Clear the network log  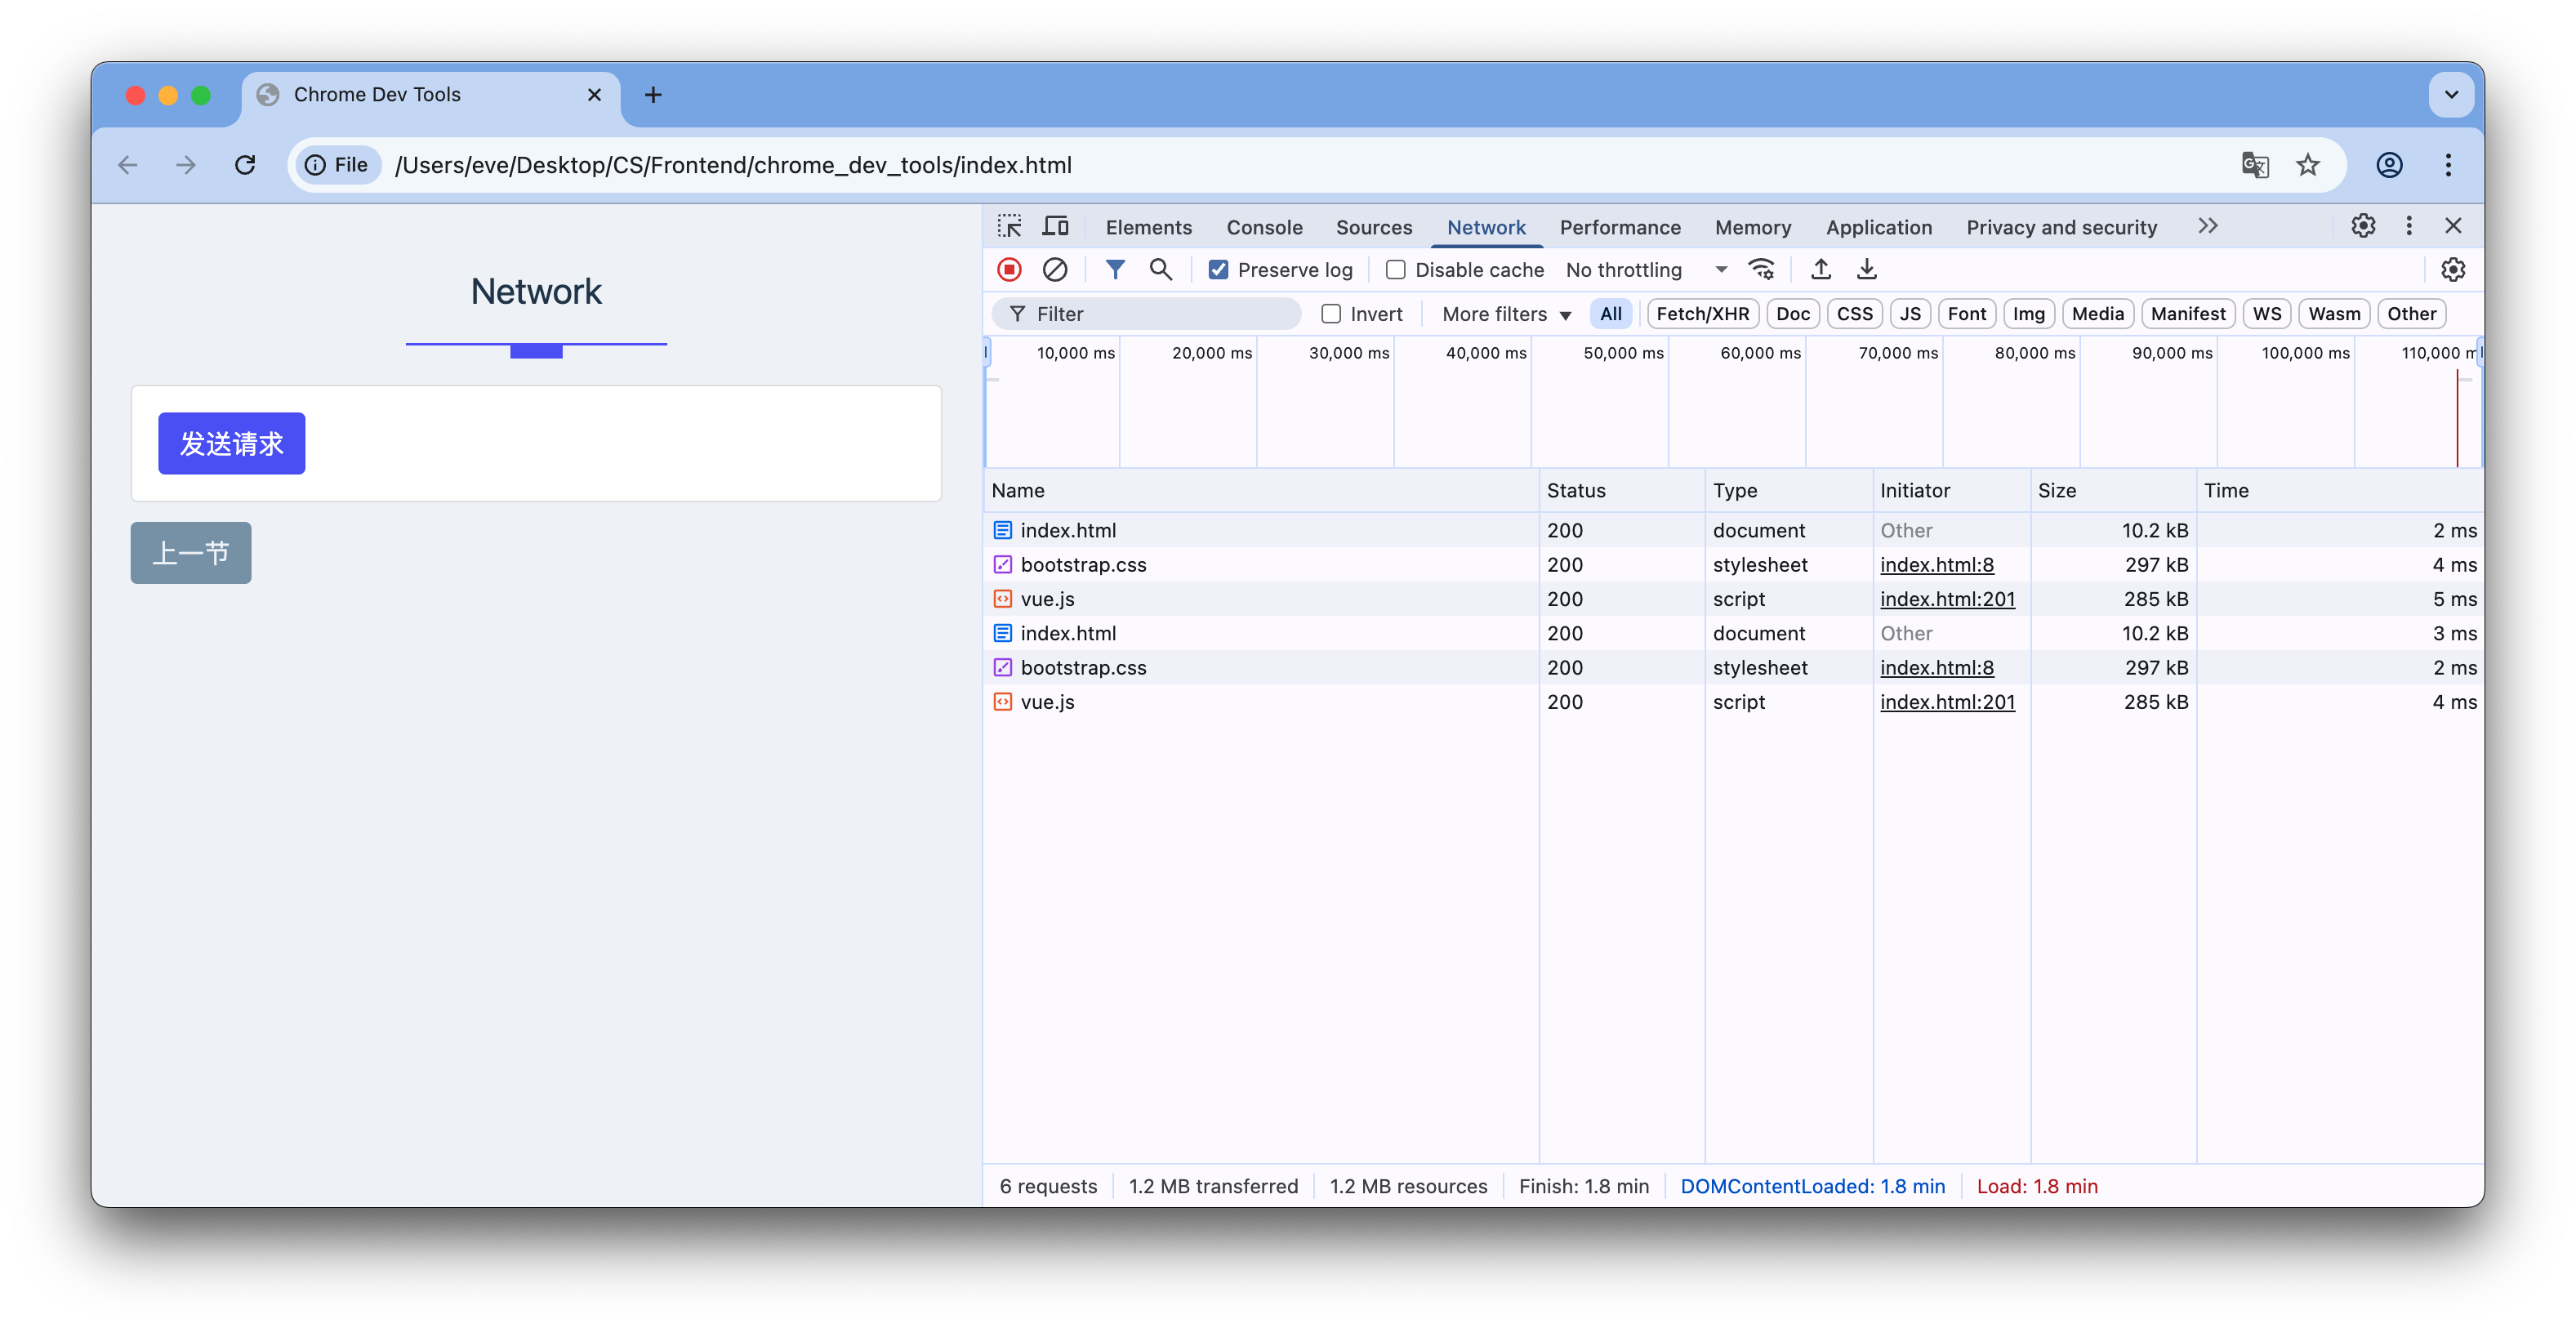coord(1054,269)
